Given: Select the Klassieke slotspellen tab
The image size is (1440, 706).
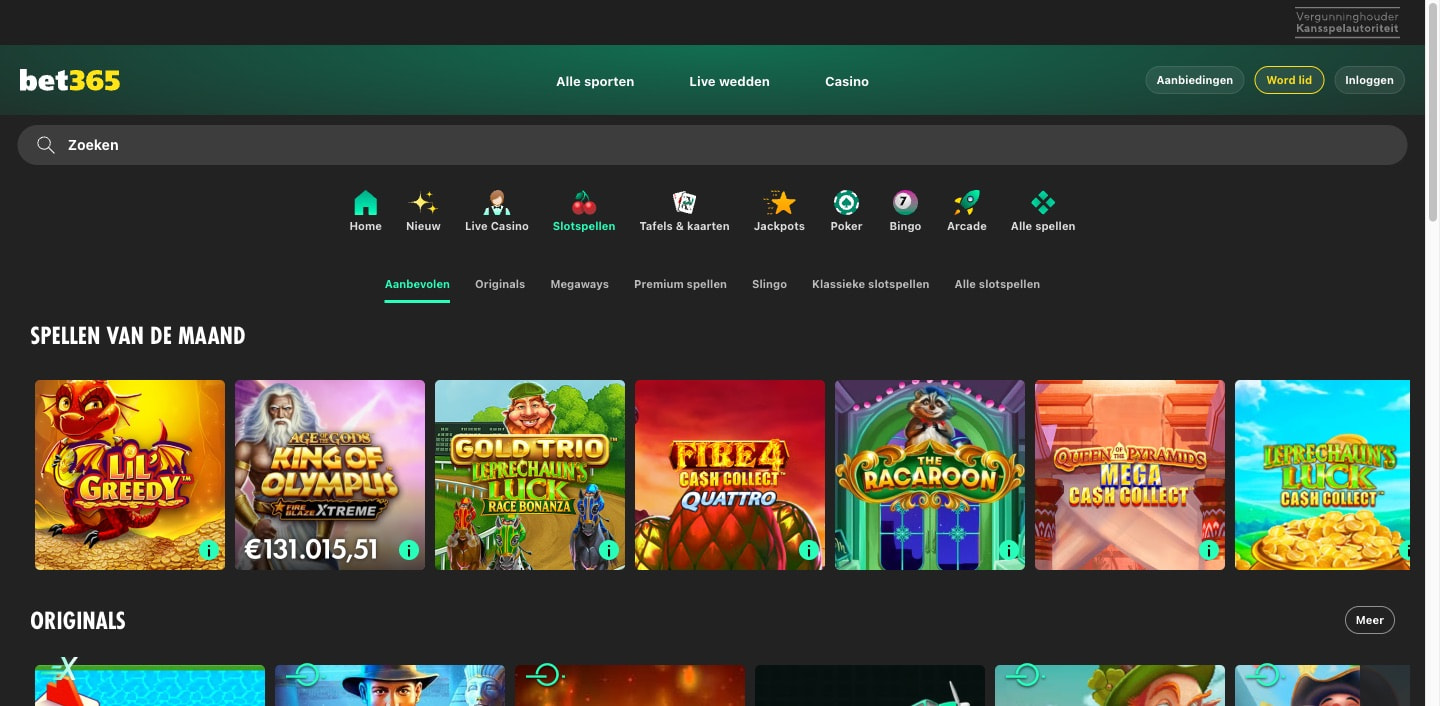Looking at the screenshot, I should 870,284.
